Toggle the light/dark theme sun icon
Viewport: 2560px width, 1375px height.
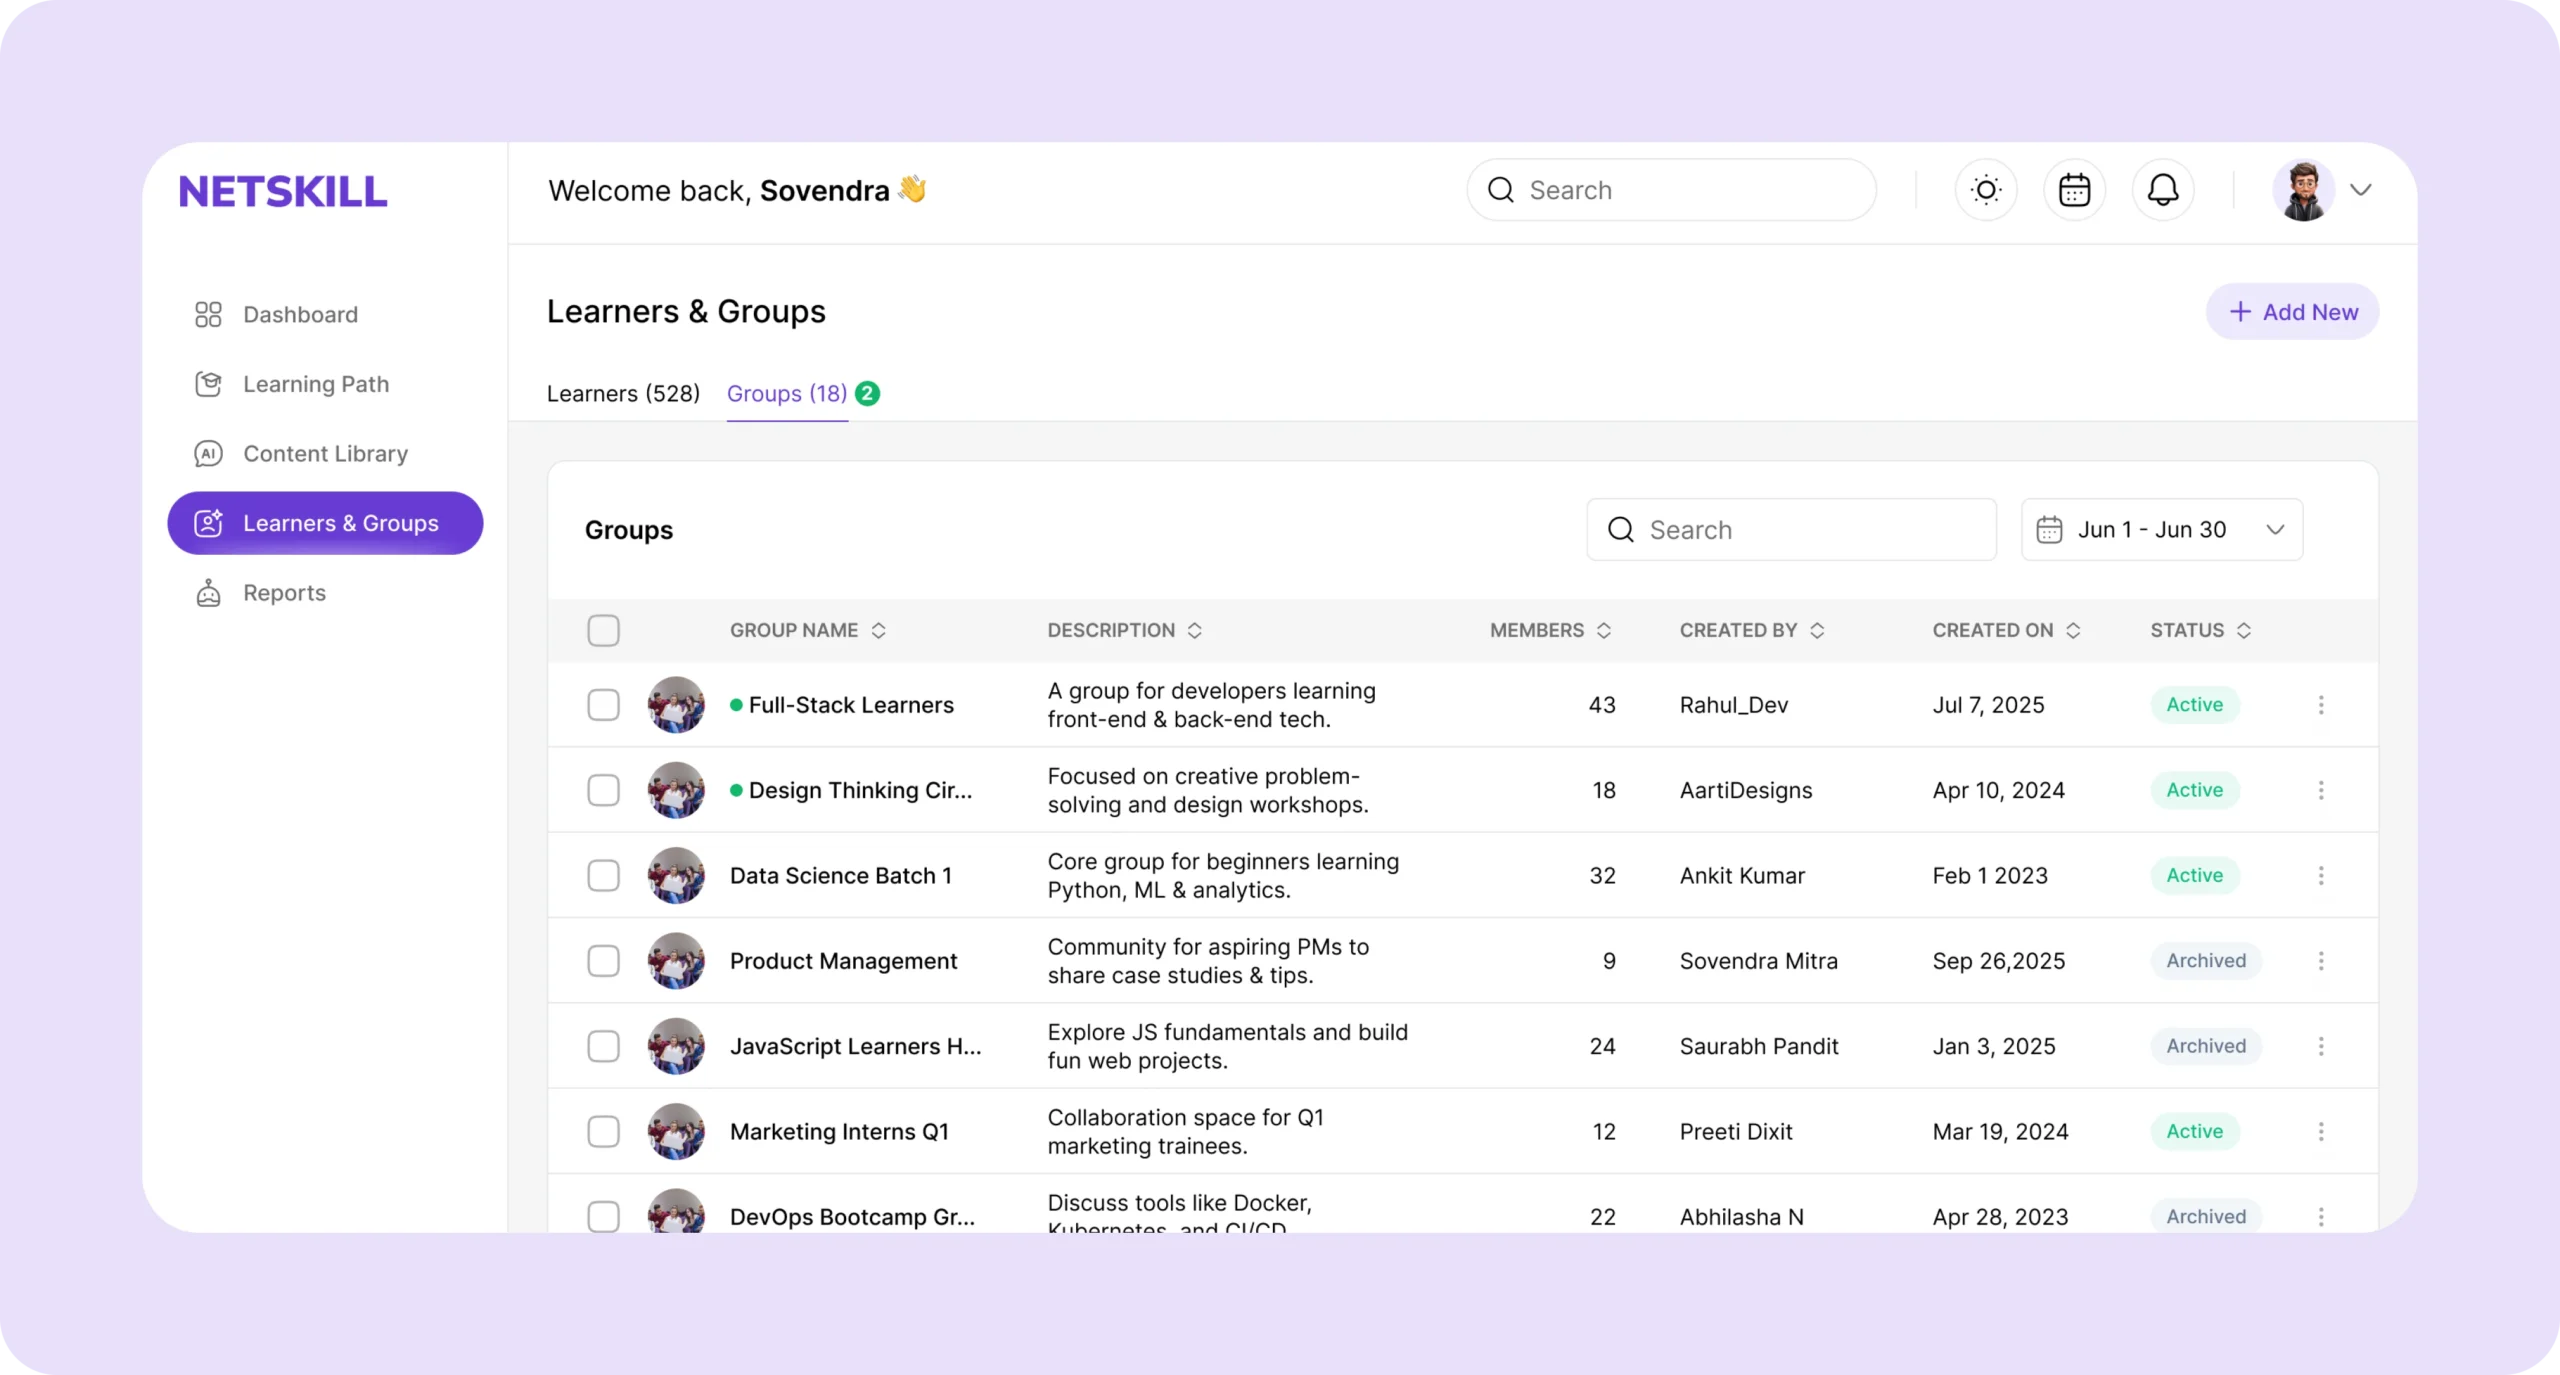coord(1985,190)
